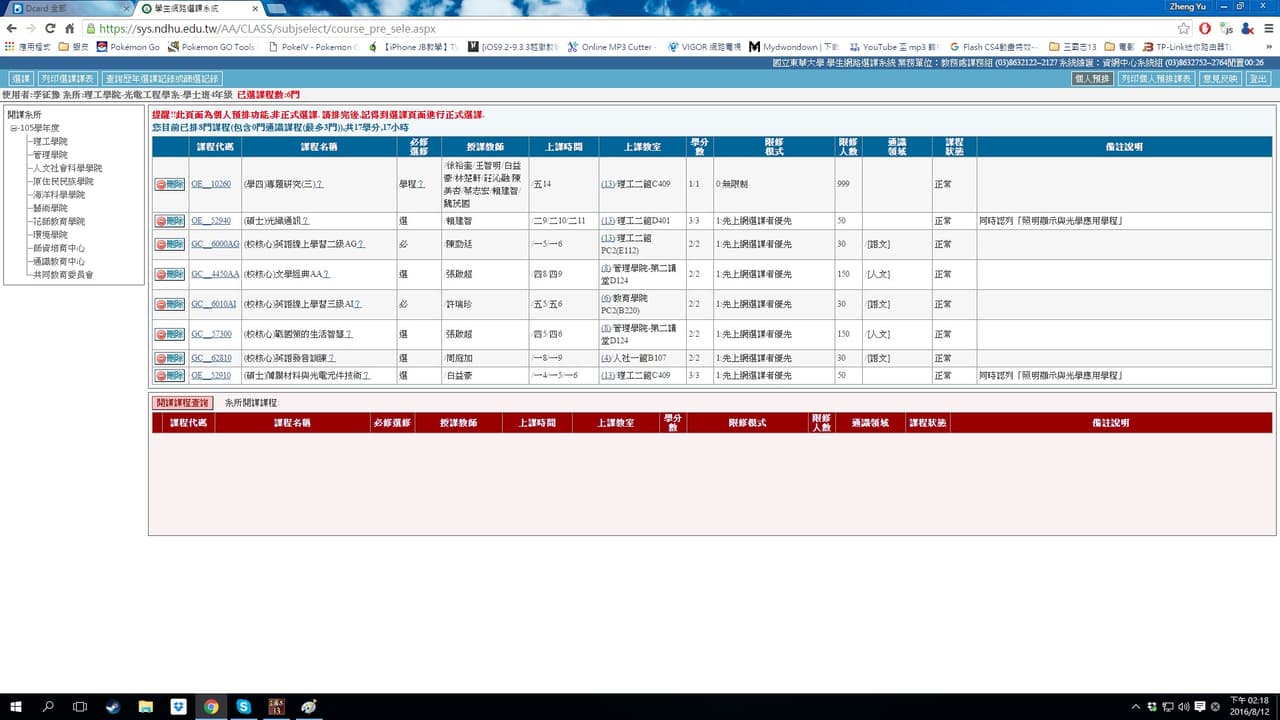Select 師資培育中心 in the tree
This screenshot has height=720, width=1280.
[59, 248]
